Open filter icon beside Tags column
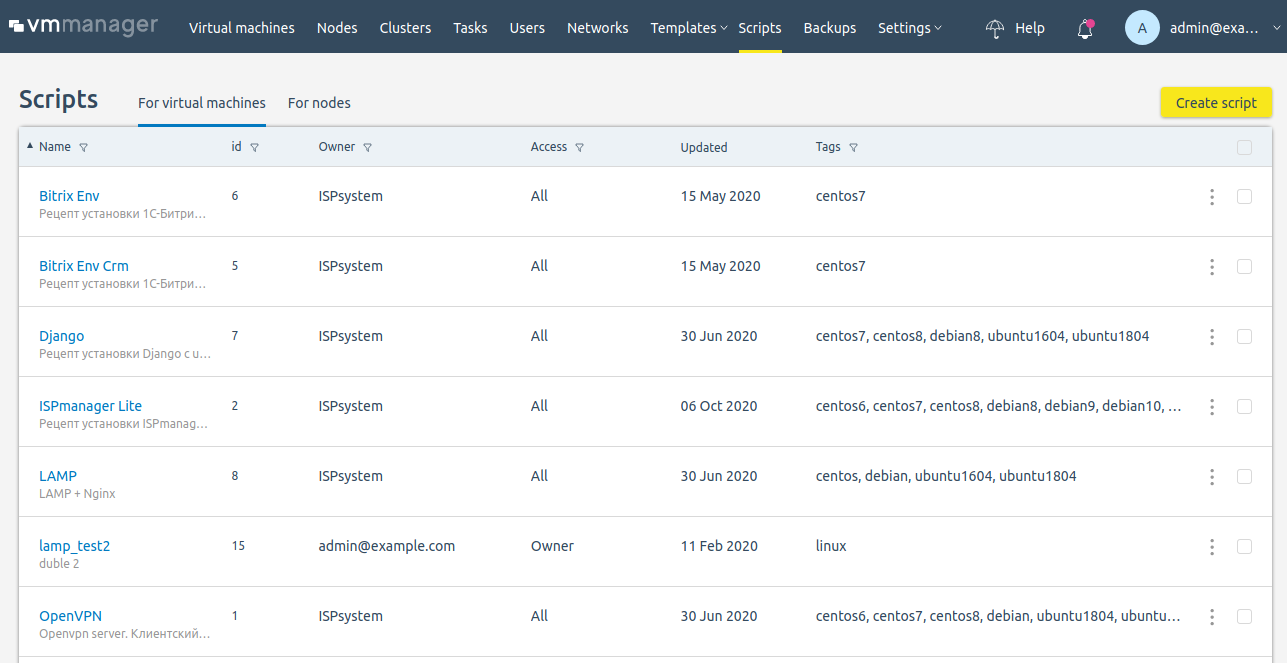1287x663 pixels. pos(853,147)
